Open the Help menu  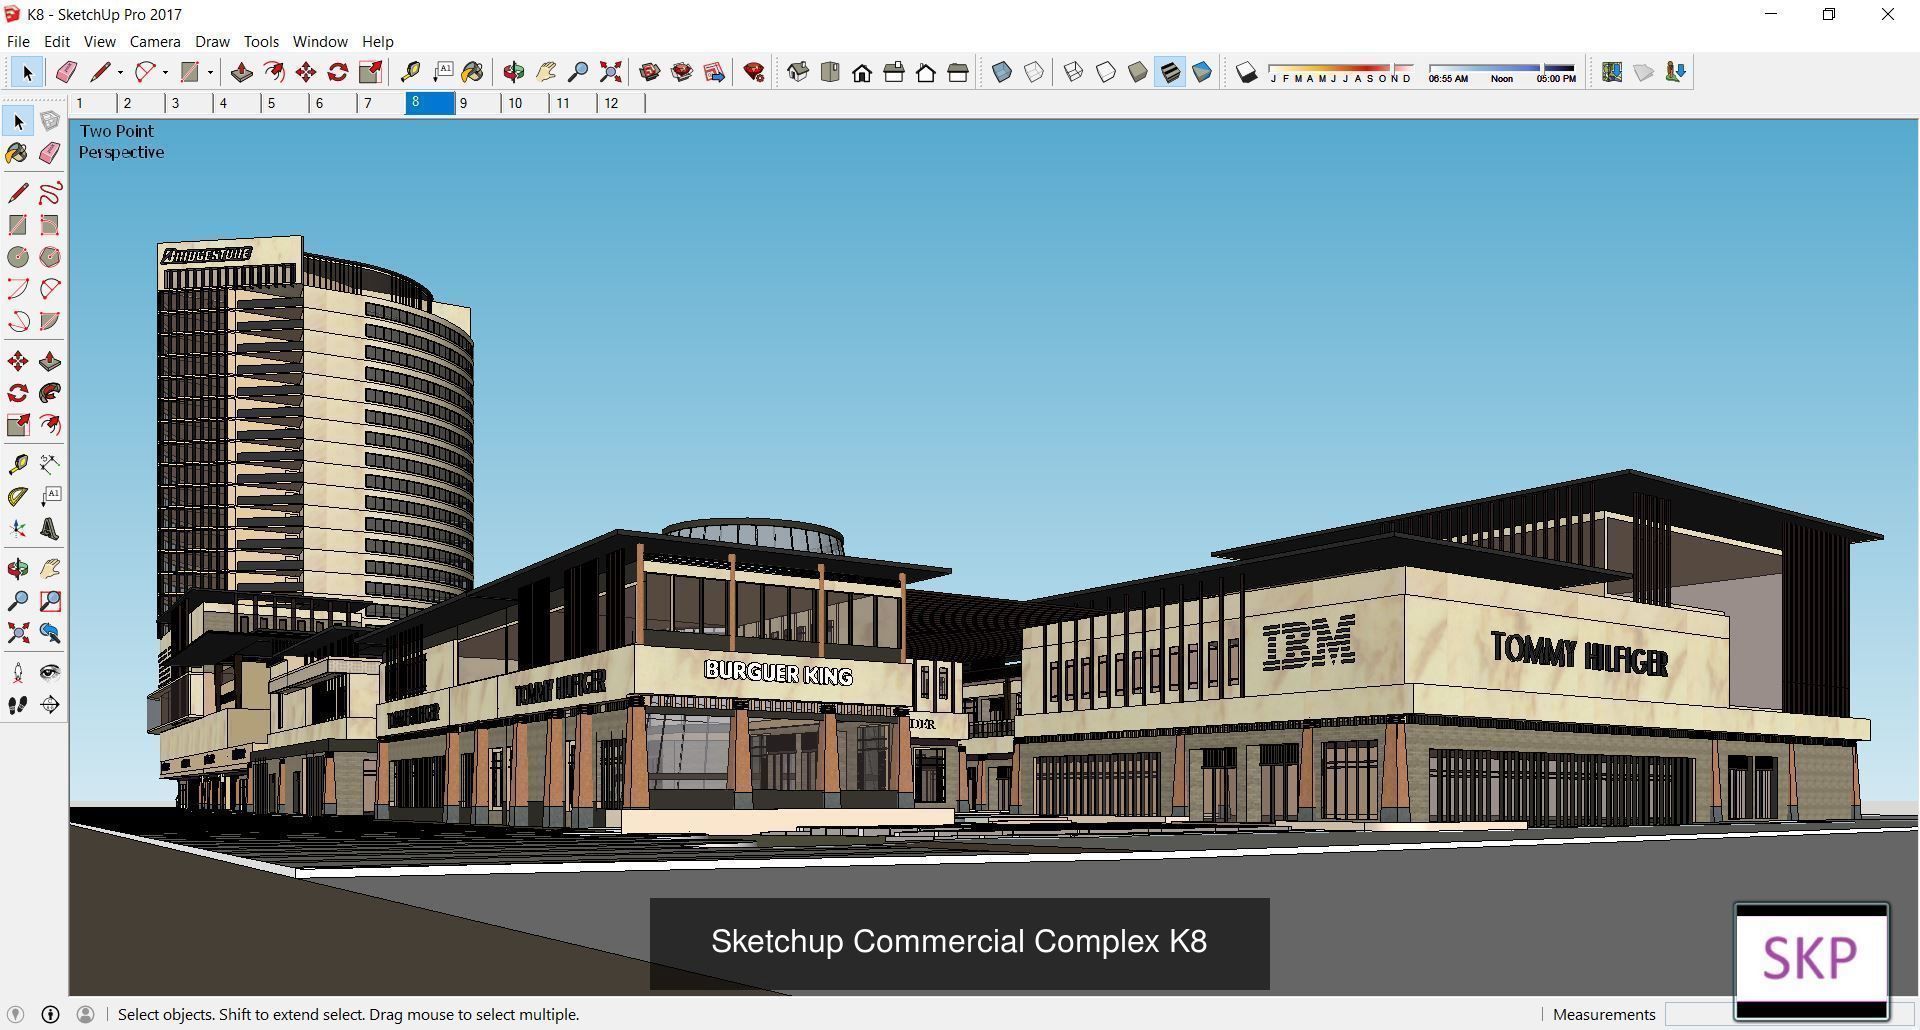pyautogui.click(x=377, y=41)
